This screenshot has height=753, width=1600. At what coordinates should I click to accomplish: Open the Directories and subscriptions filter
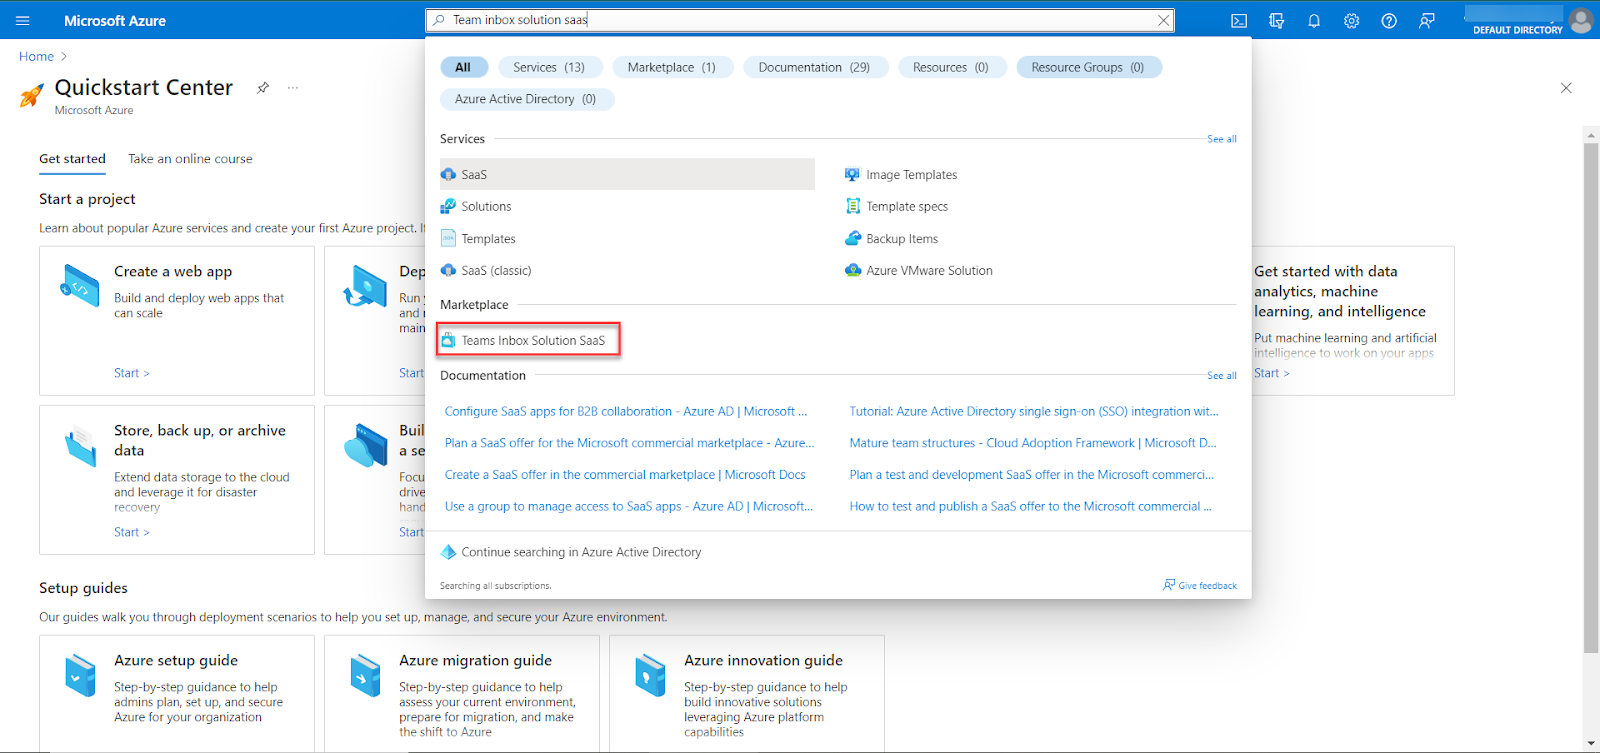click(1276, 20)
